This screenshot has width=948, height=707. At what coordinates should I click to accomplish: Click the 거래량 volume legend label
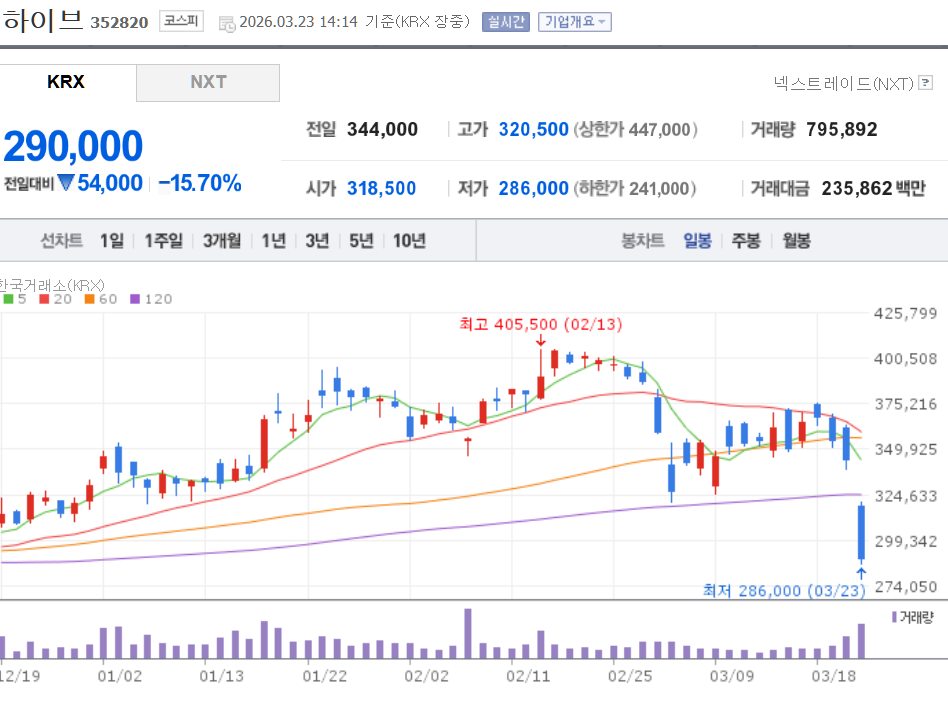tap(913, 617)
